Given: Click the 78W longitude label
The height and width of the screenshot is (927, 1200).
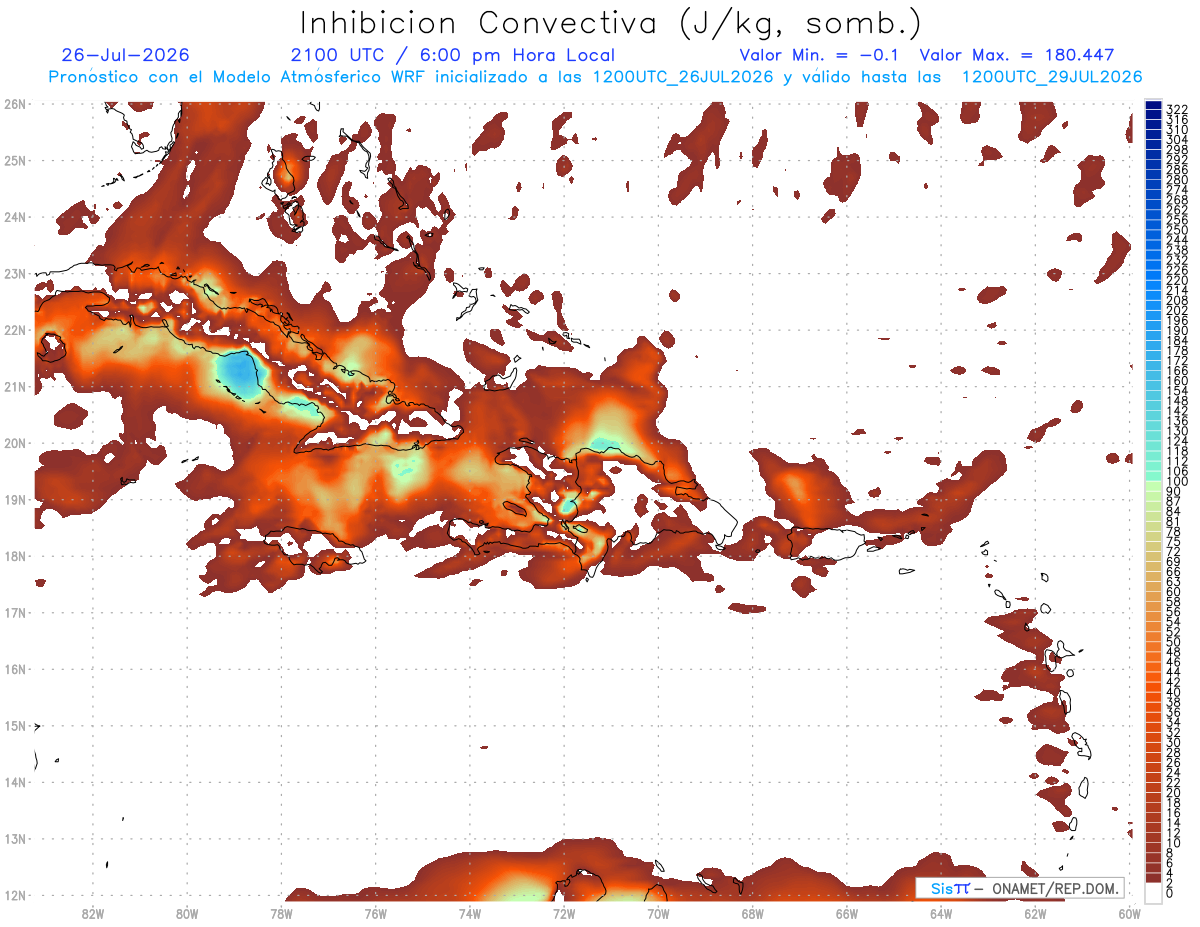Looking at the screenshot, I should tap(281, 913).
